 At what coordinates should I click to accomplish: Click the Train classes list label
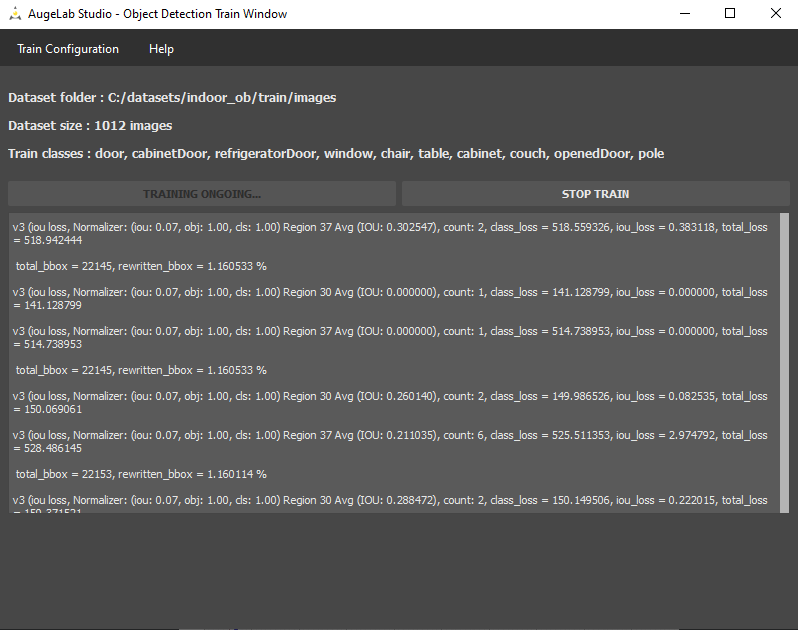point(336,154)
